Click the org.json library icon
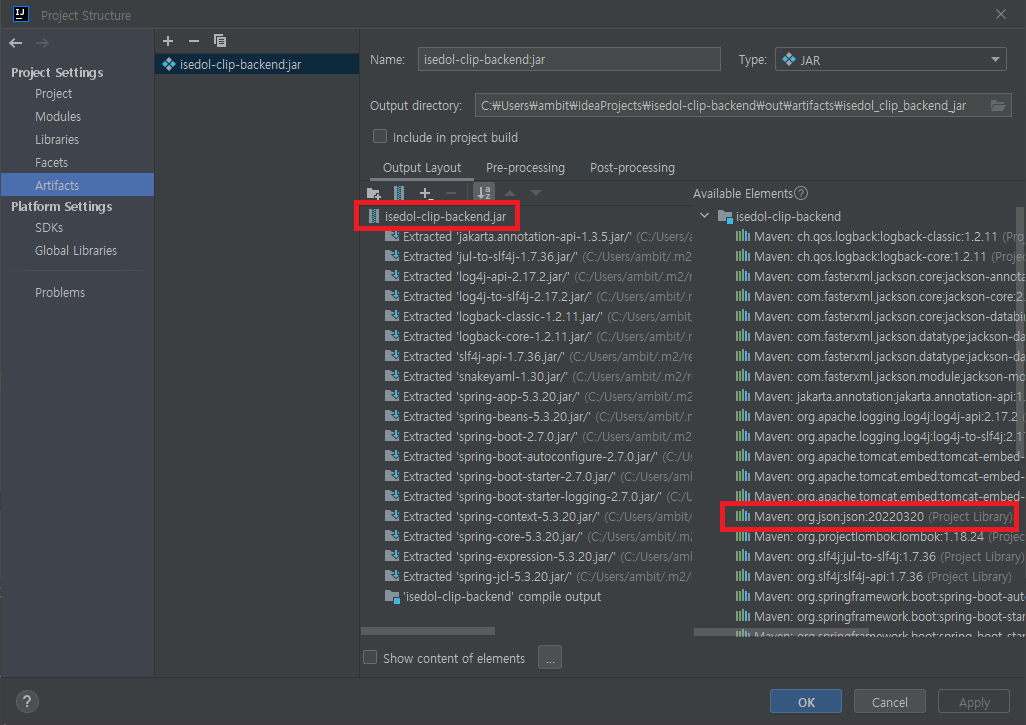The height and width of the screenshot is (725, 1026). click(742, 516)
